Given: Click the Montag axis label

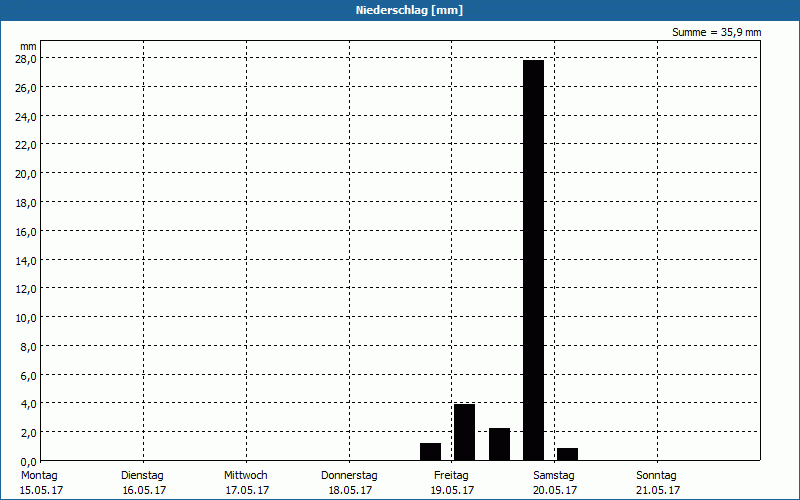Looking at the screenshot, I should 39,476.
